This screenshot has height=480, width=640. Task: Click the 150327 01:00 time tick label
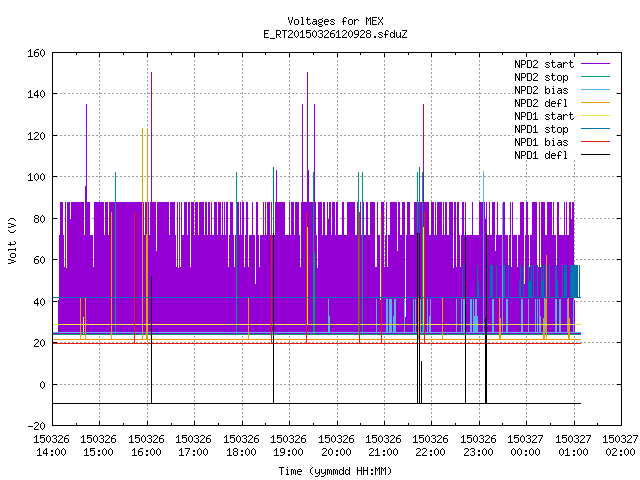(x=573, y=446)
